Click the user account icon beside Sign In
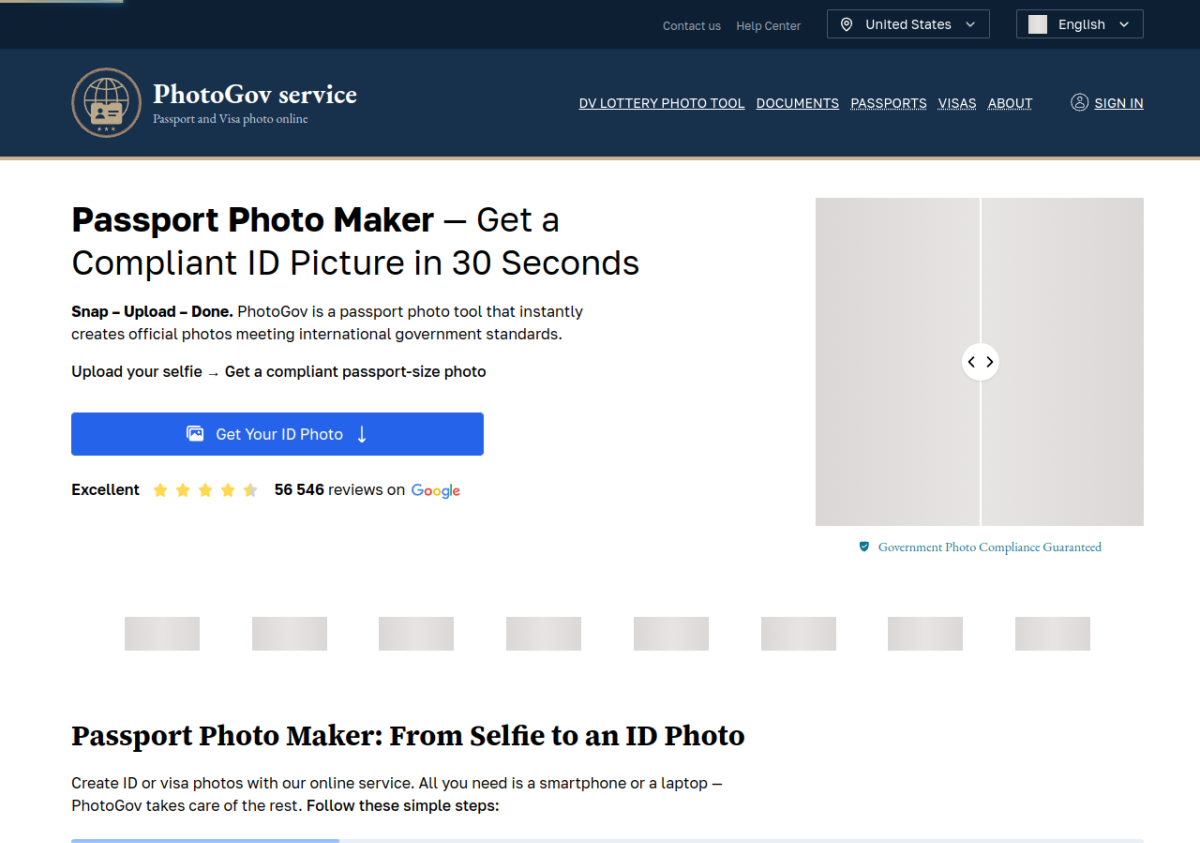Viewport: 1200px width, 843px height. pos(1079,102)
